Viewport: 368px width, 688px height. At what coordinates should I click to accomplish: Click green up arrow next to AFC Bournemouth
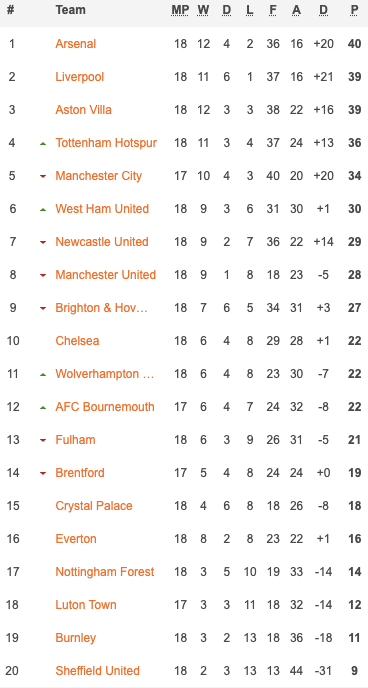point(43,408)
